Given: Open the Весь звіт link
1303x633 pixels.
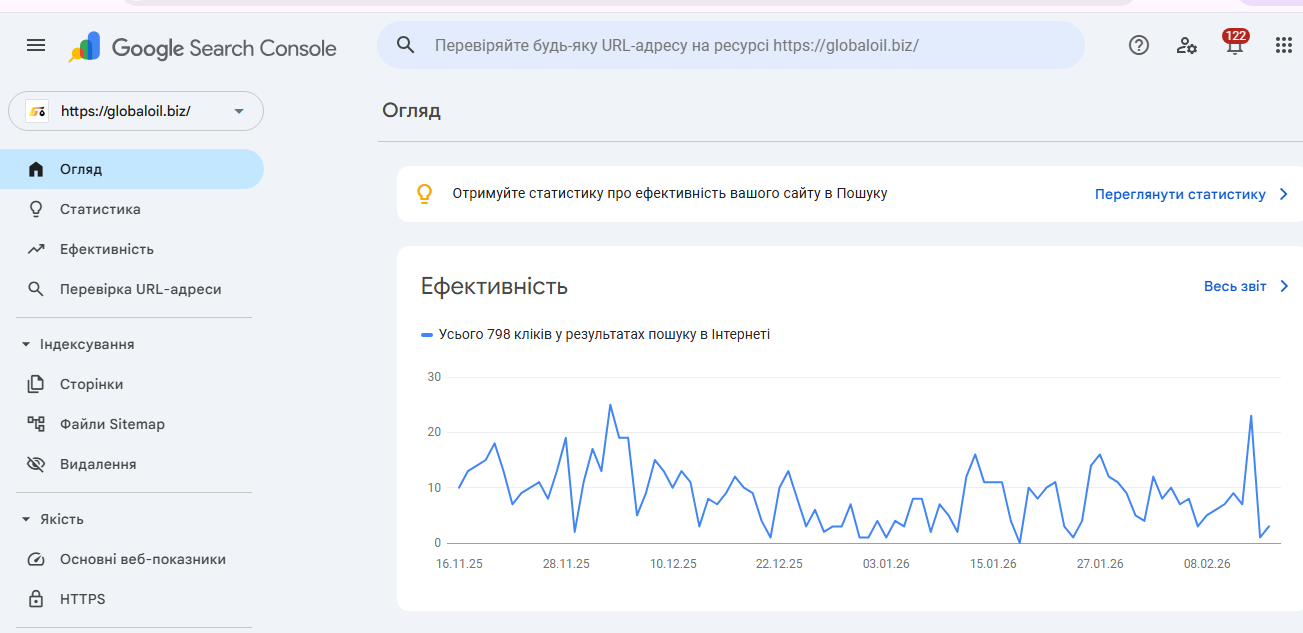Looking at the screenshot, I should (1235, 286).
